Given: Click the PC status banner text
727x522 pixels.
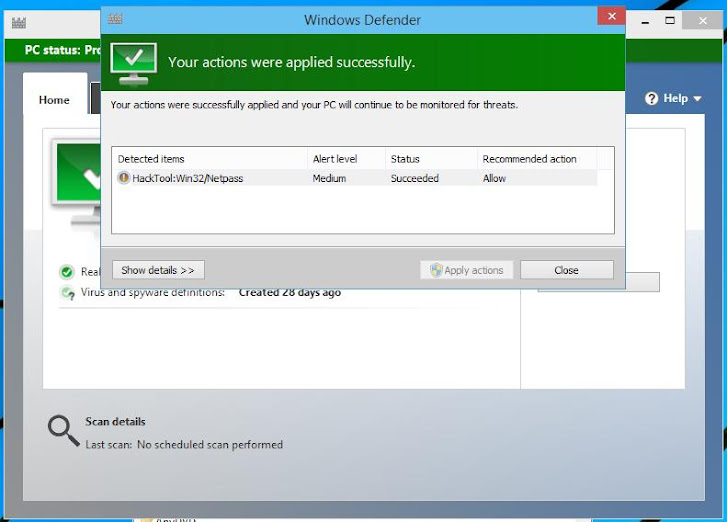Looking at the screenshot, I should click(x=62, y=50).
